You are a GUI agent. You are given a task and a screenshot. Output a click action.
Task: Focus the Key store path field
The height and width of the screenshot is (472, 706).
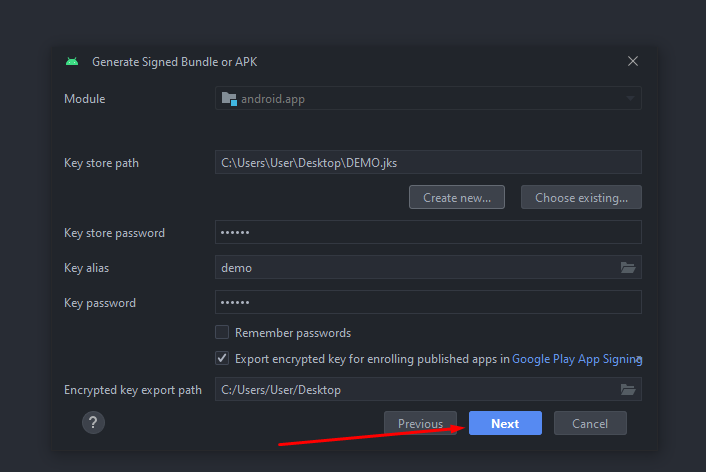(427, 163)
